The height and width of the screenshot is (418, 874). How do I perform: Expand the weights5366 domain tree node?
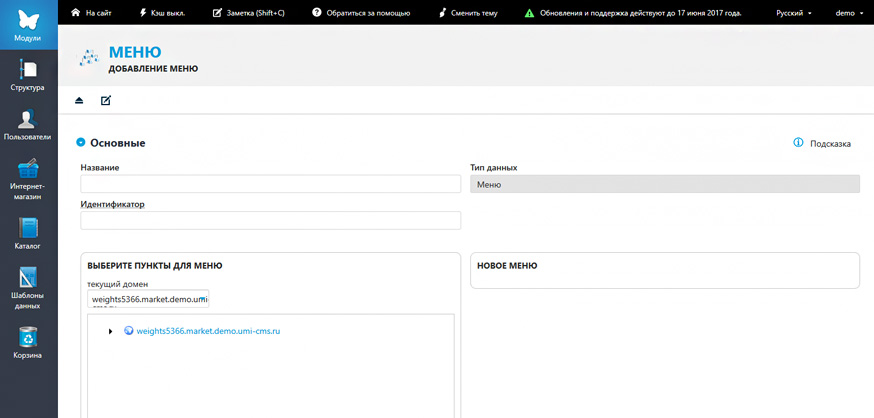tap(110, 331)
